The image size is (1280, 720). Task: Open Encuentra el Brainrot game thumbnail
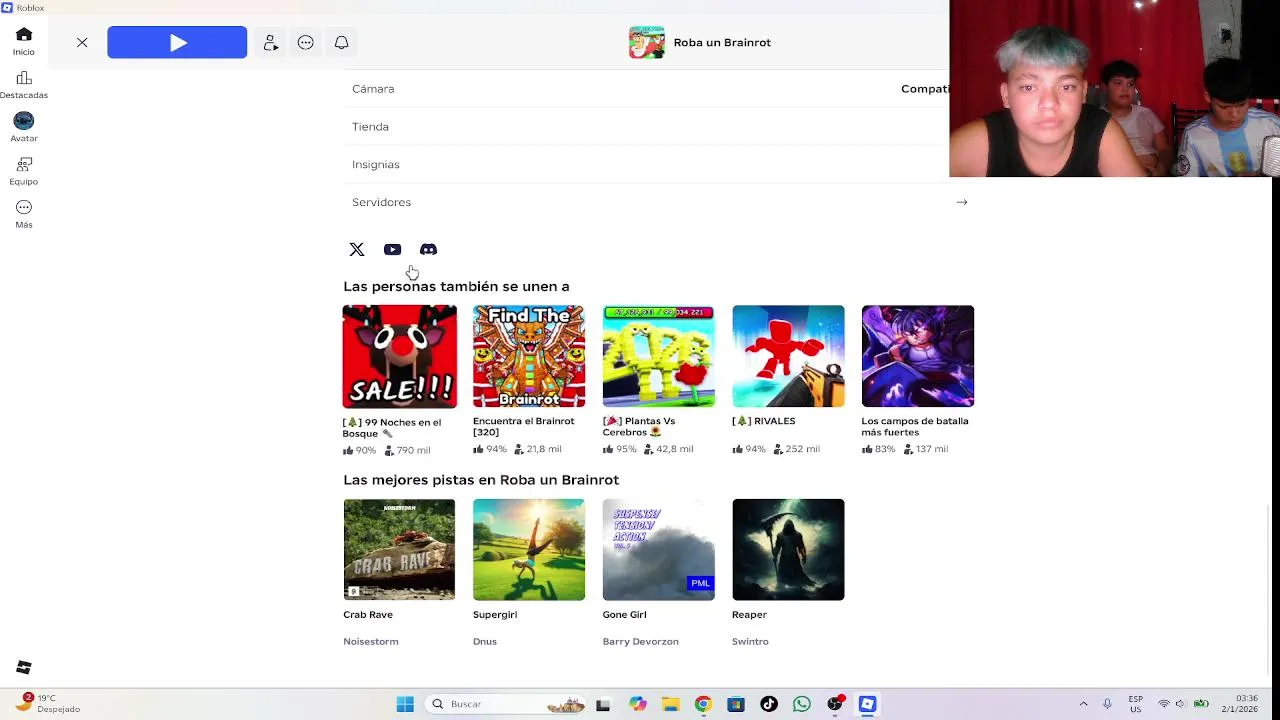click(x=529, y=356)
